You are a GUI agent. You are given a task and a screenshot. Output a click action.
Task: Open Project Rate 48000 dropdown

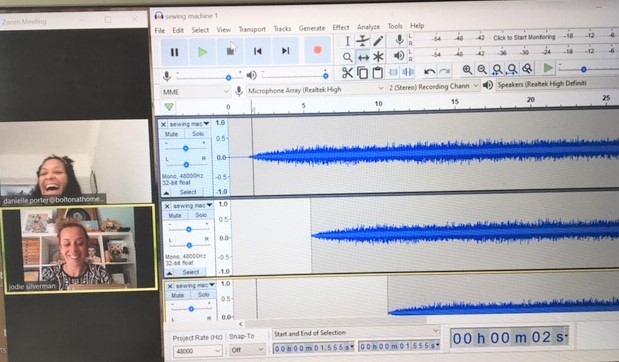pyautogui.click(x=197, y=351)
